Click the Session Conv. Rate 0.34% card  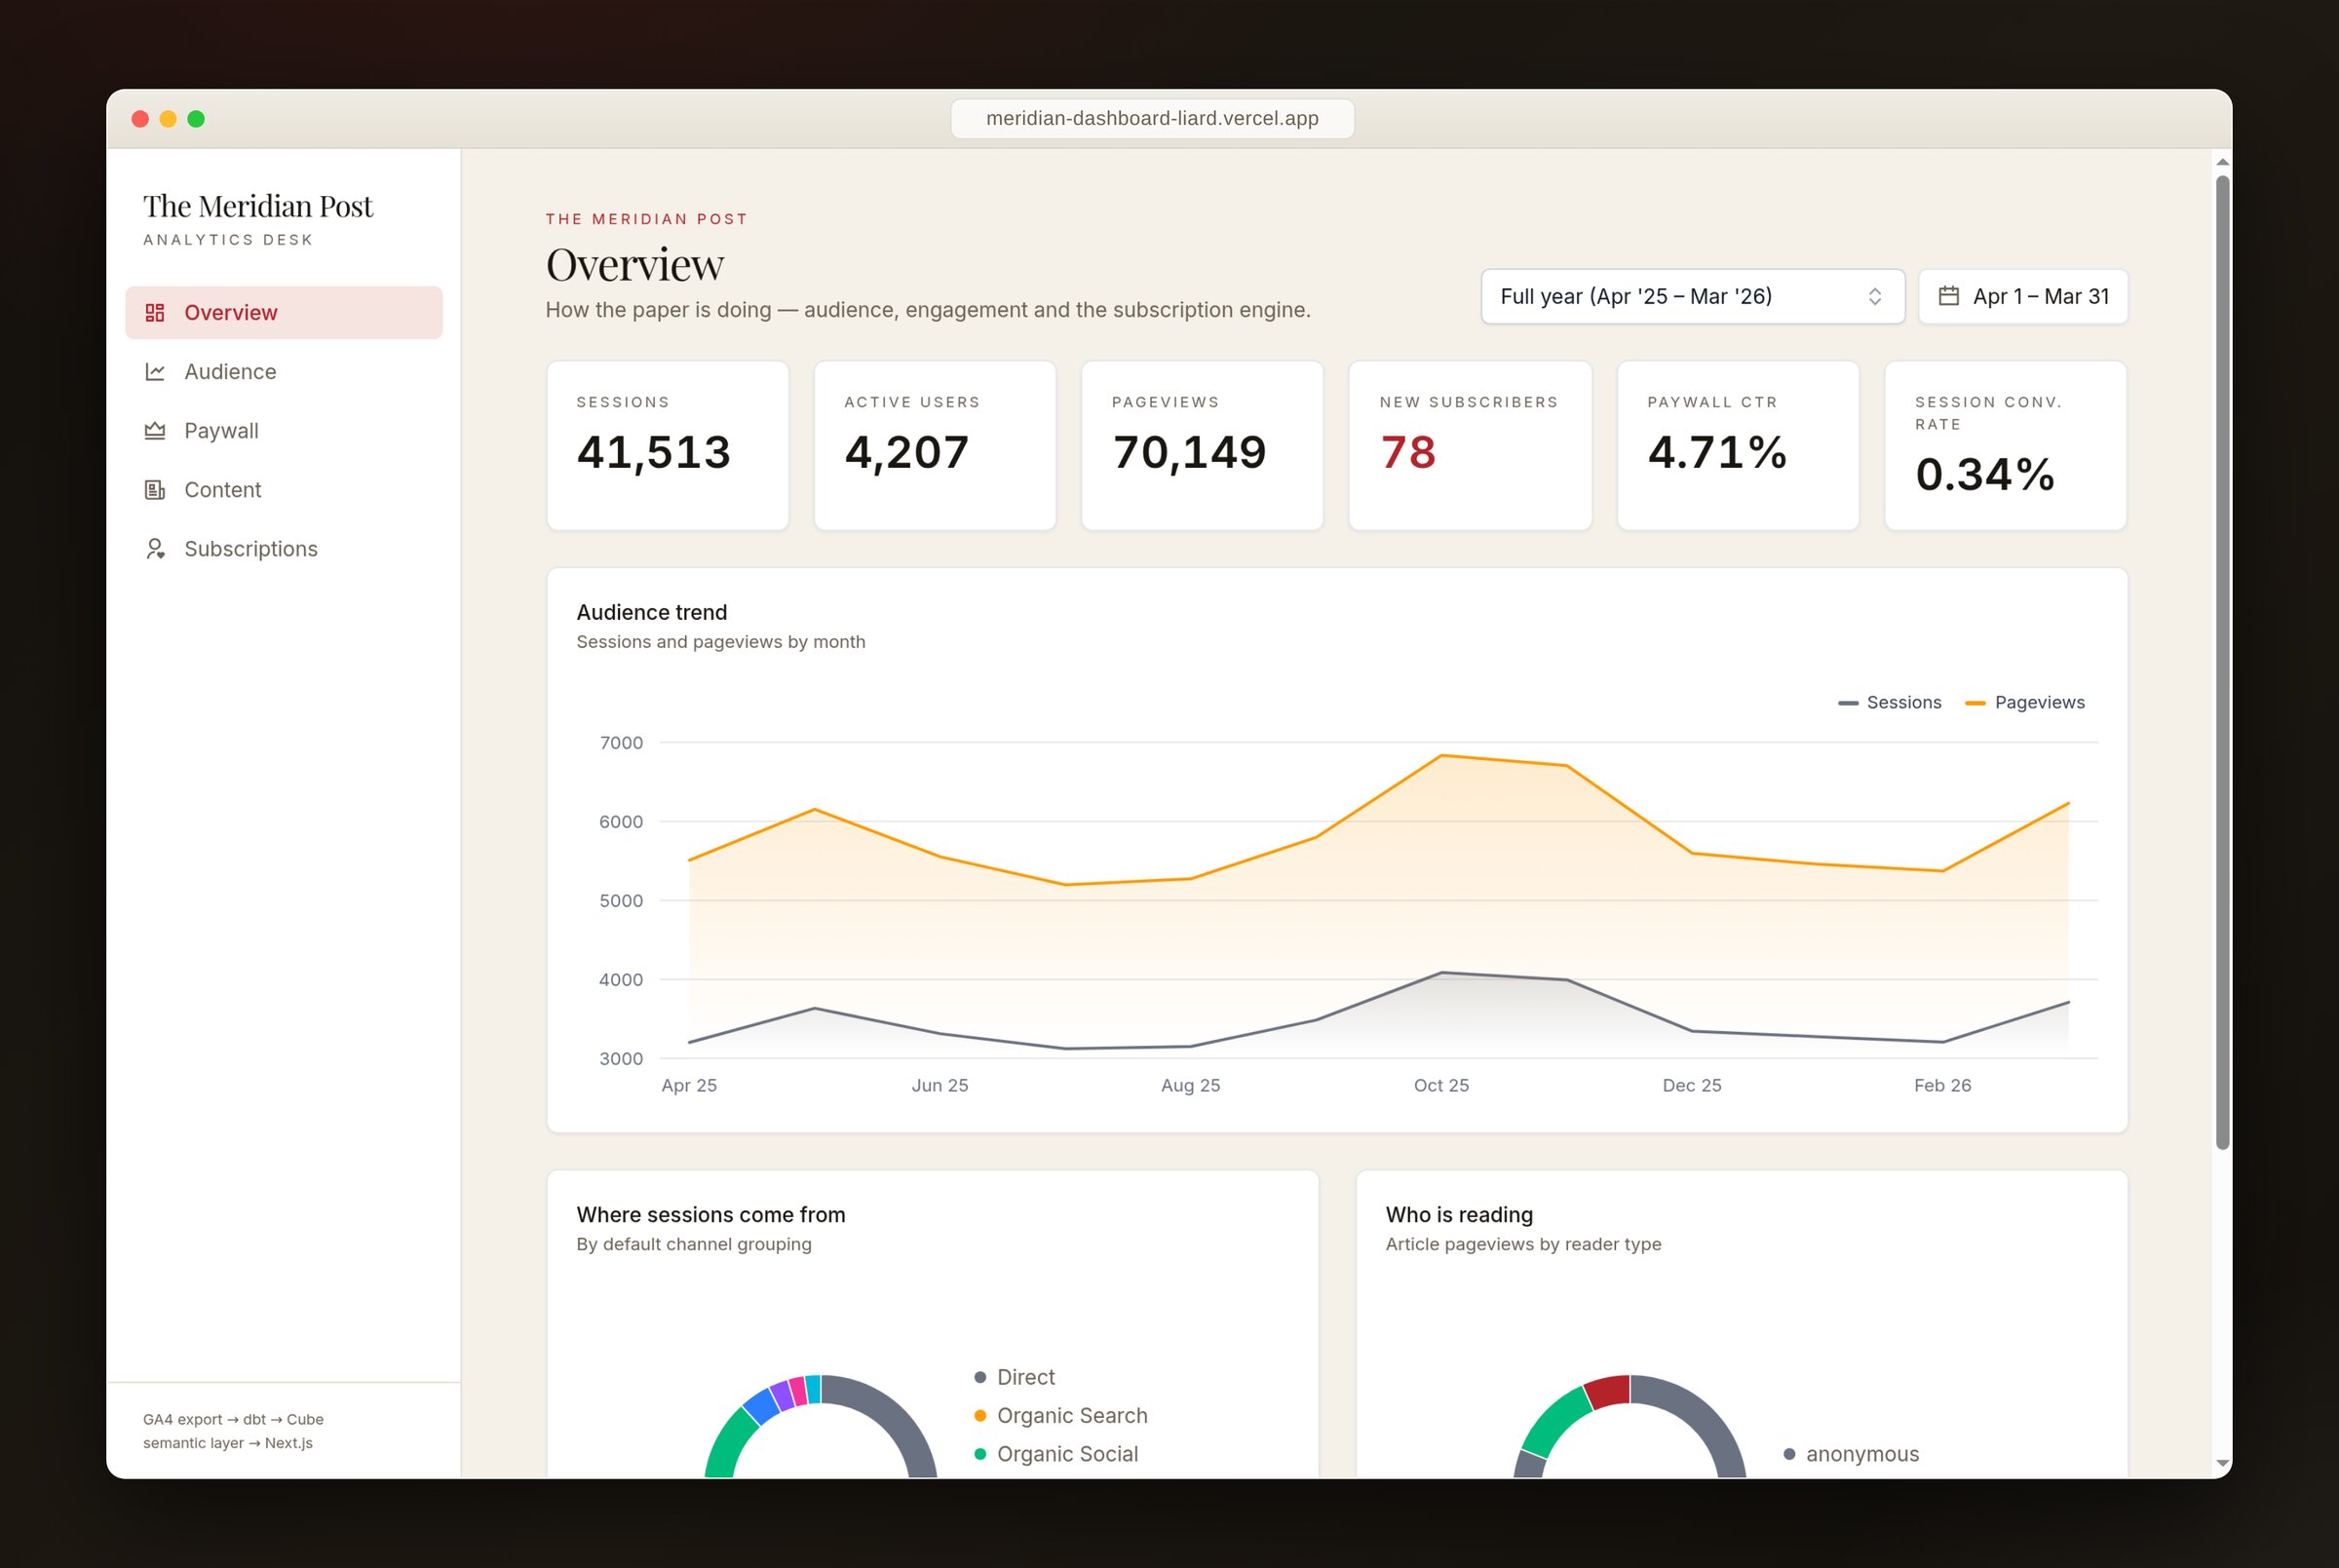[x=2005, y=446]
